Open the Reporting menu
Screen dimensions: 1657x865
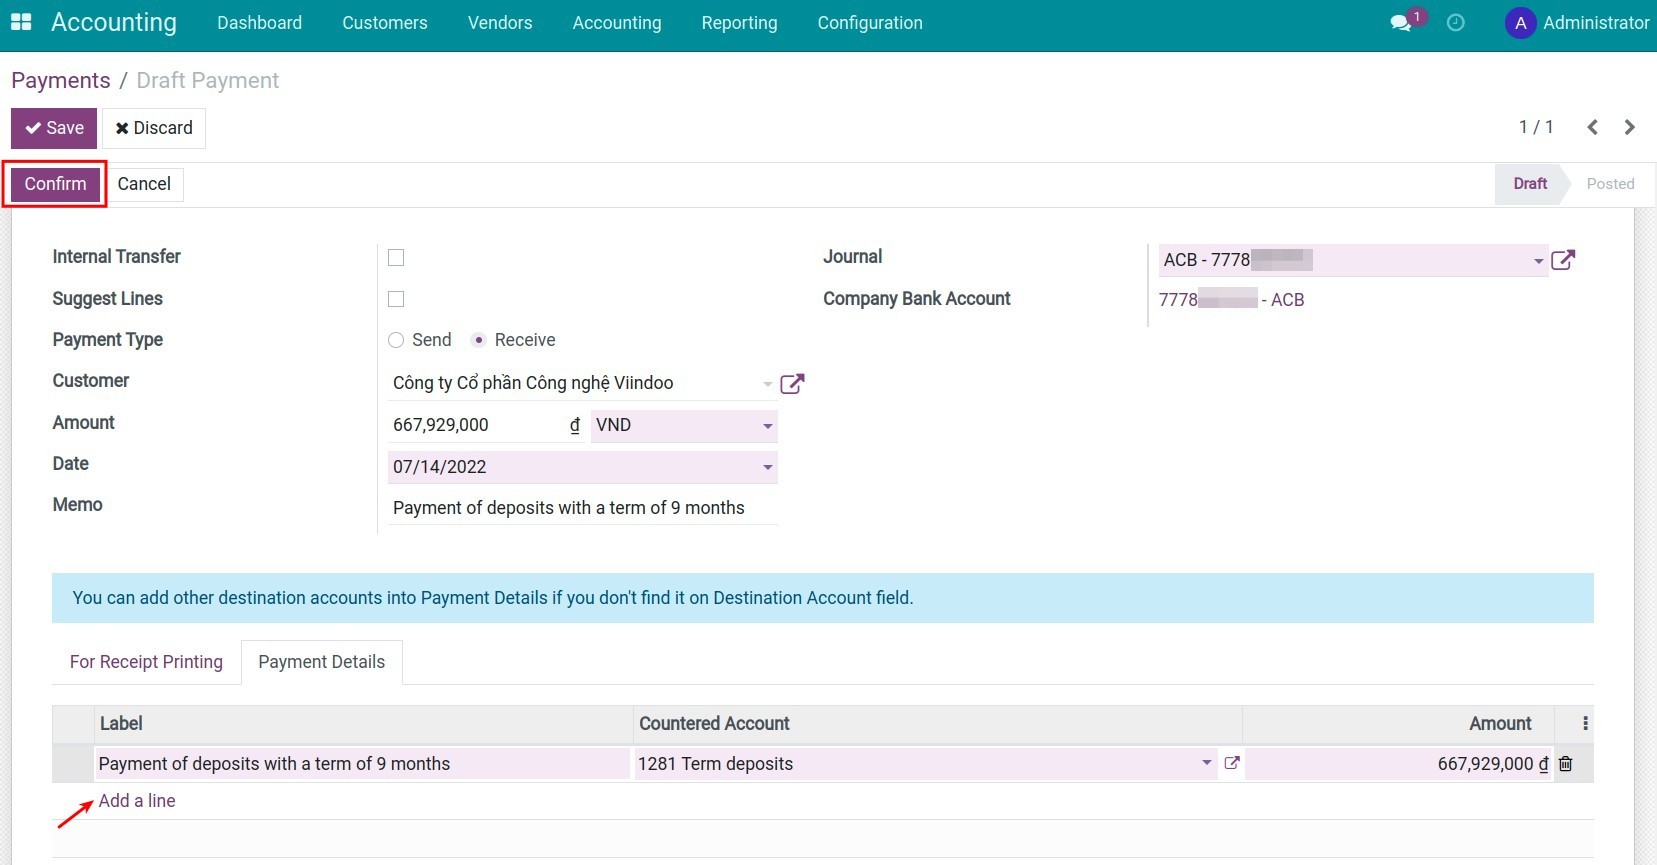point(739,23)
